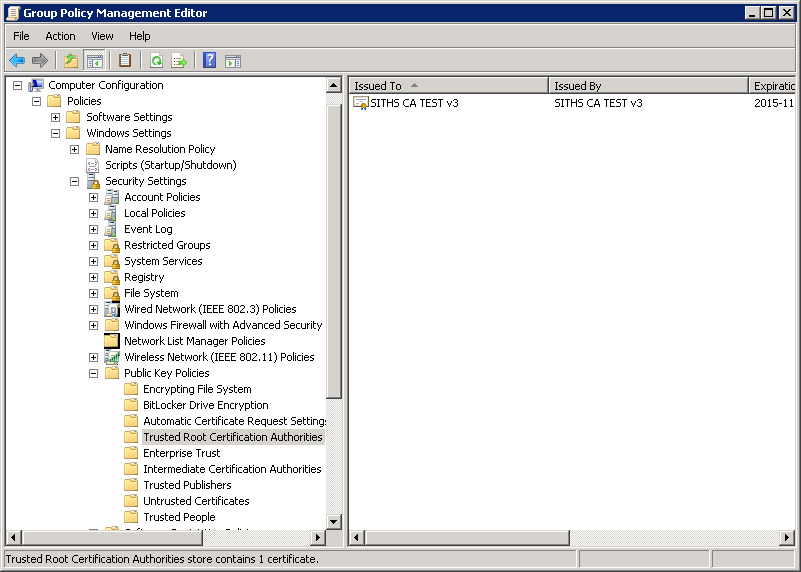Click the Scripts (Startup/Shutdown) icon
801x572 pixels.
pyautogui.click(x=92, y=165)
